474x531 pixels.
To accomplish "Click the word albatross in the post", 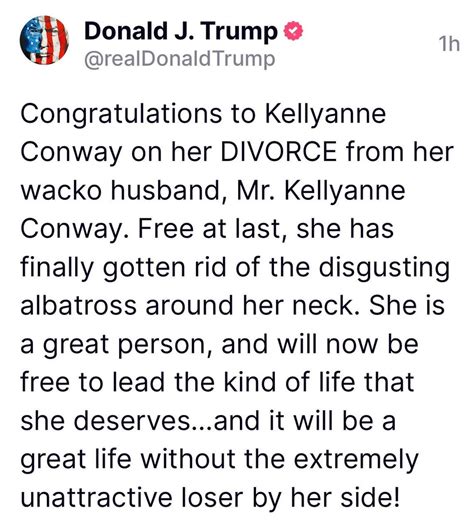I will (x=79, y=305).
